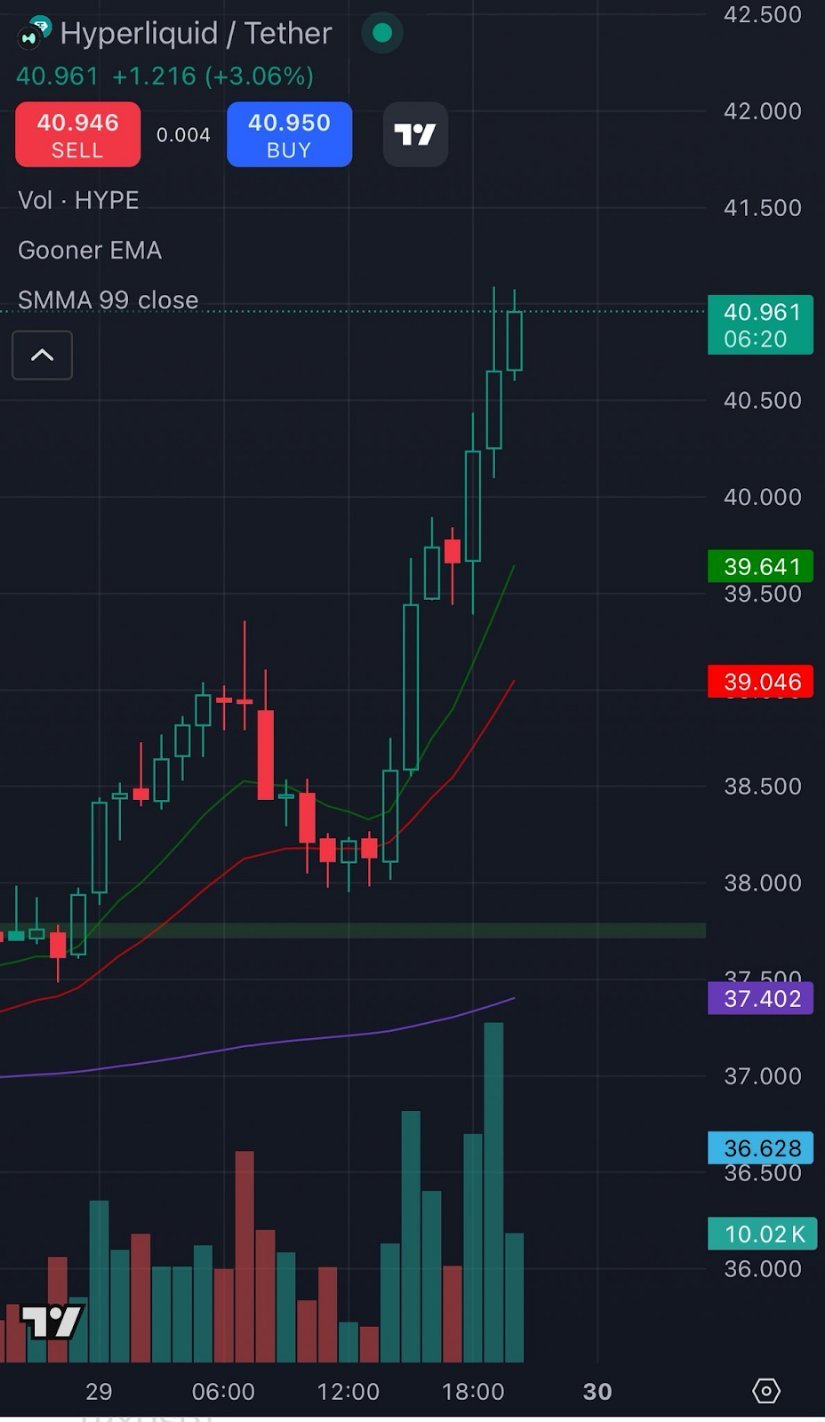Click the 06:00 label on time axis
The height and width of the screenshot is (1422, 825).
(x=223, y=1392)
